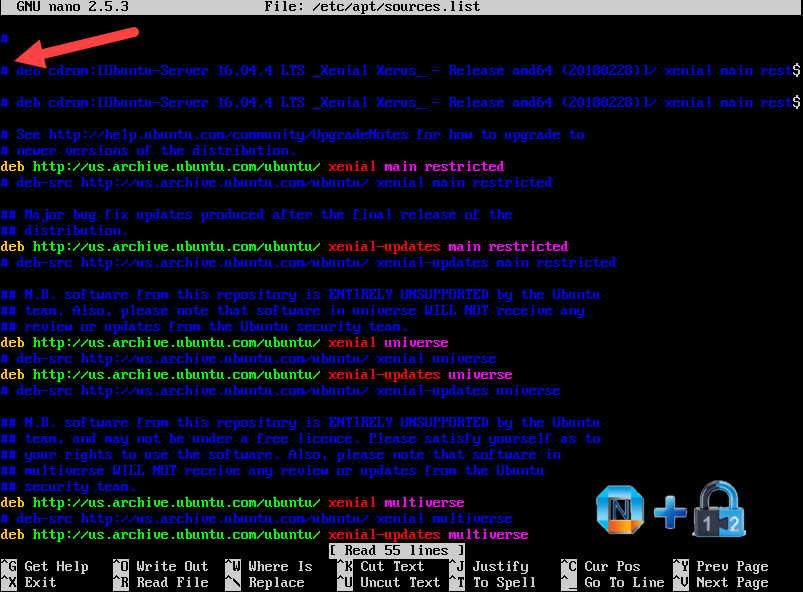
Task: Run the ^T To Spell shortcut
Action: (492, 582)
